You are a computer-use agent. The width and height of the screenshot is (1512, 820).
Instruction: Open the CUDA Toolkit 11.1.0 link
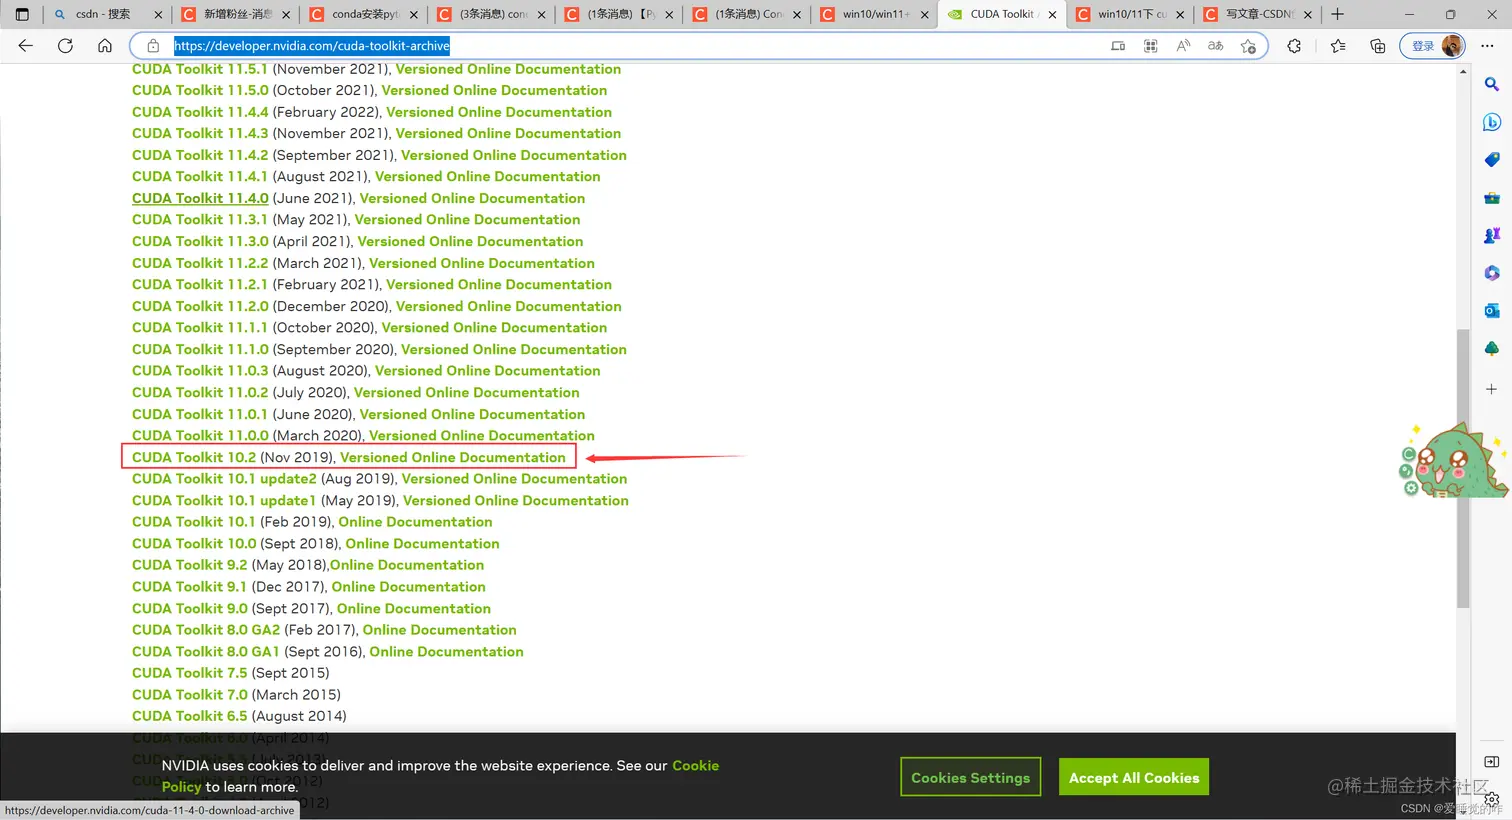pos(200,349)
